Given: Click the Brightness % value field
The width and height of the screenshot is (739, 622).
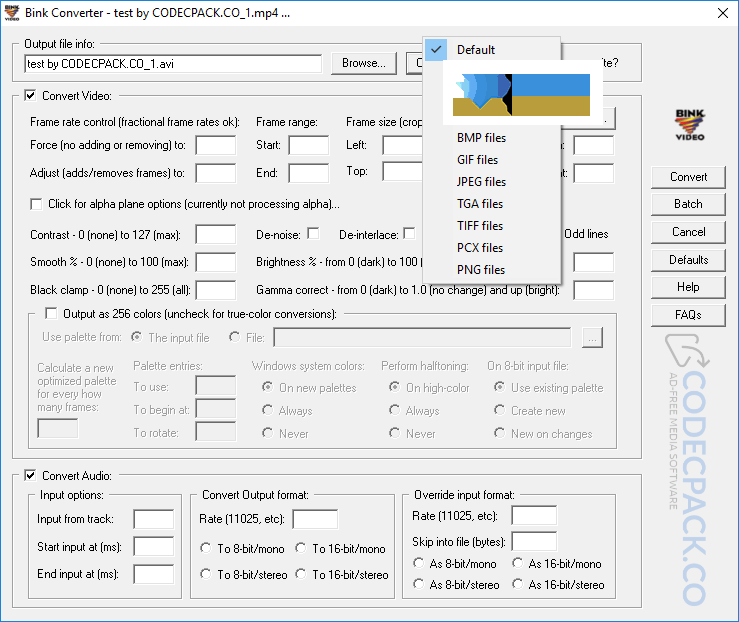Looking at the screenshot, I should point(594,262).
